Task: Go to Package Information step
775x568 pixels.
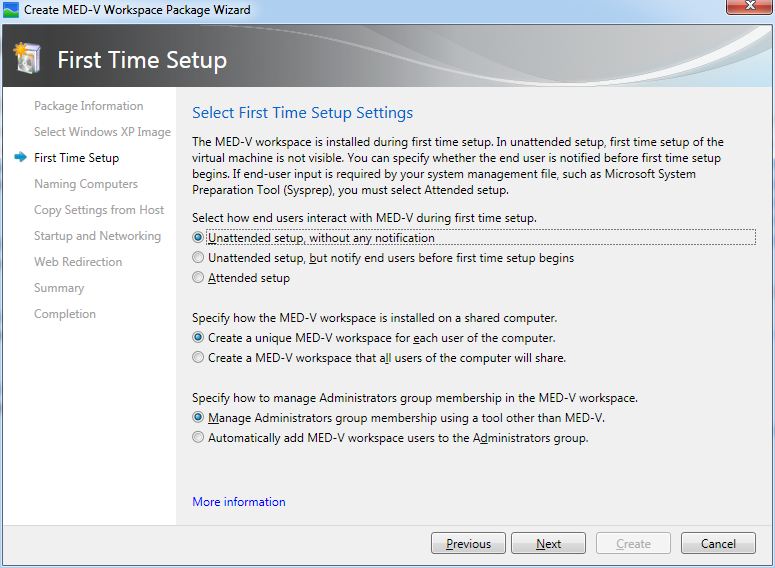Action: (x=88, y=106)
